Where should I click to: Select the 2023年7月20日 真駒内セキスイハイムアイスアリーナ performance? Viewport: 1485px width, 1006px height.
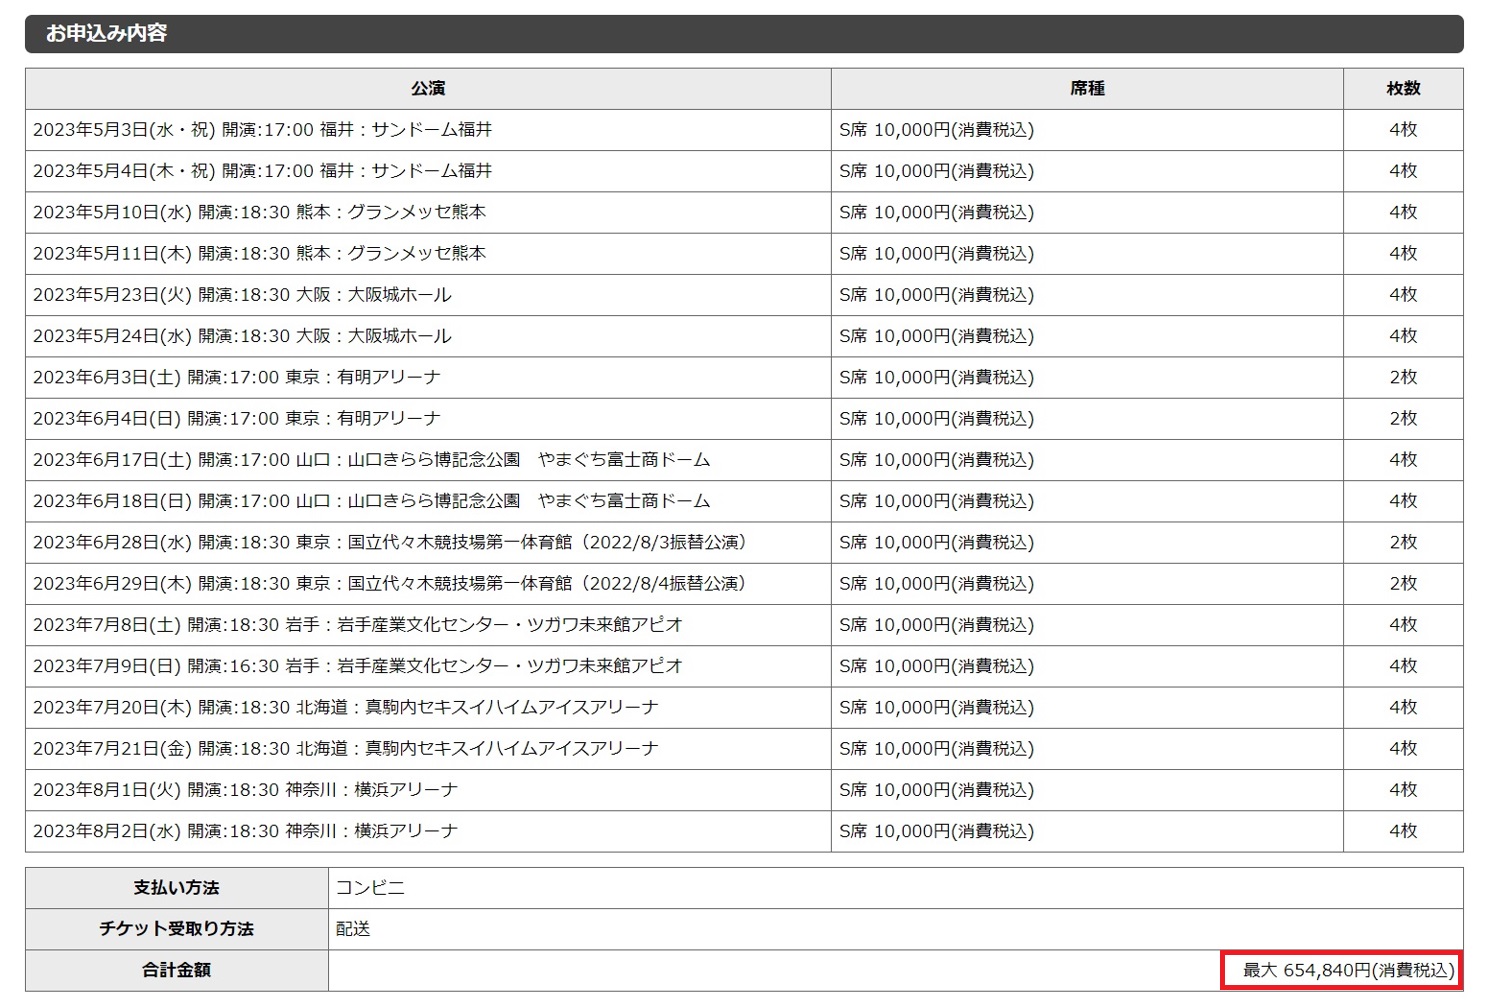[346, 707]
